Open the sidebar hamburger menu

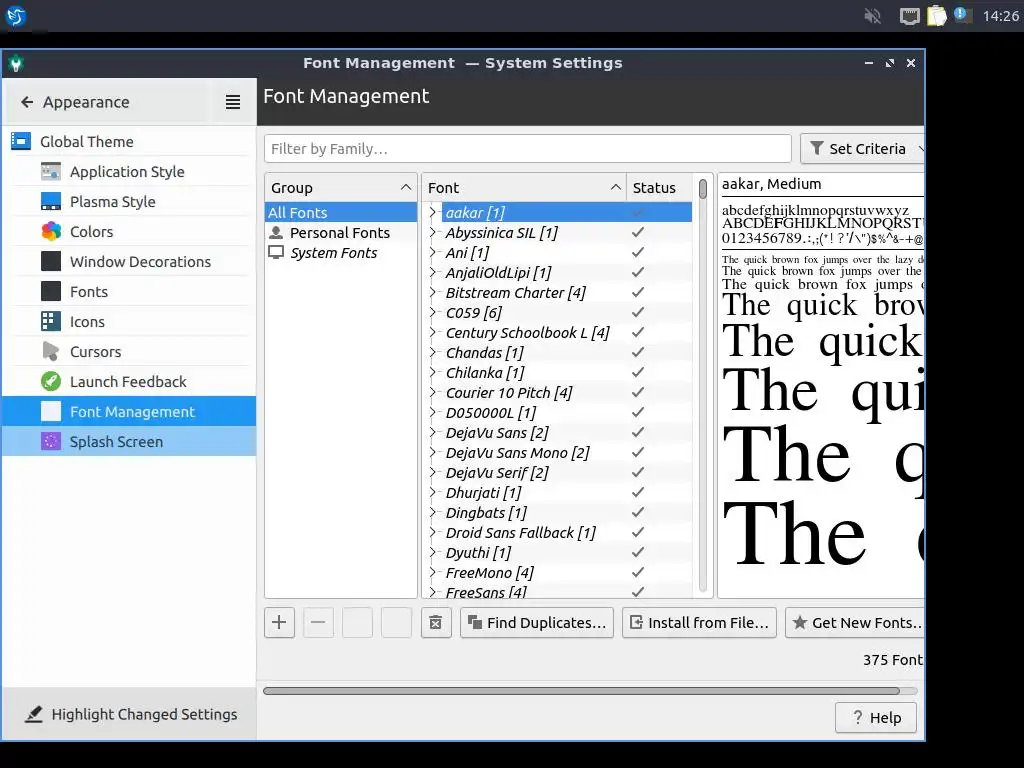[x=233, y=103]
